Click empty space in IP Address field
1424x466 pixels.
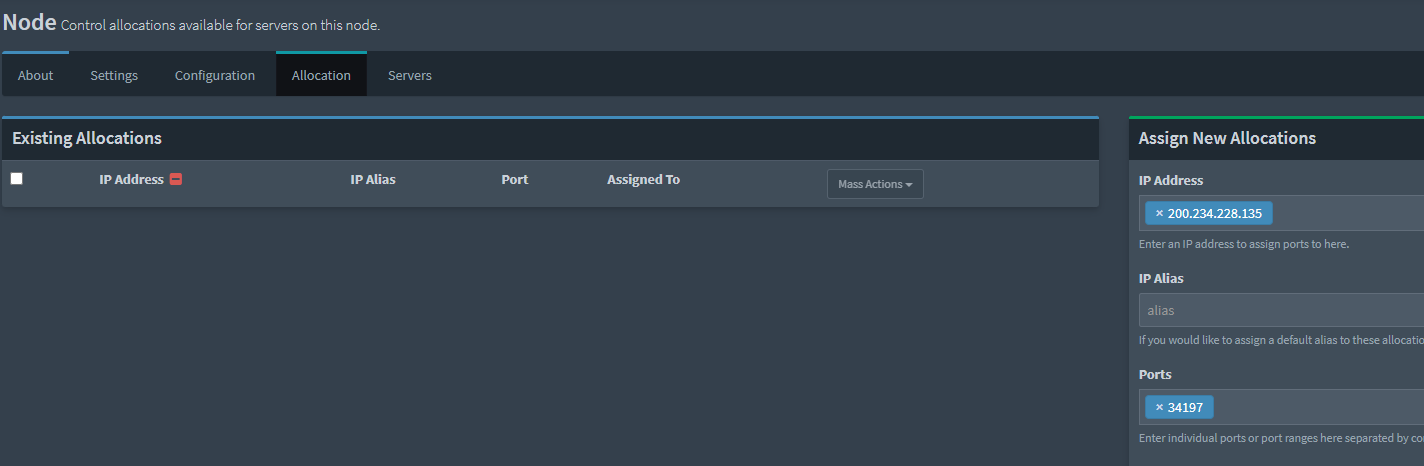tap(1350, 213)
